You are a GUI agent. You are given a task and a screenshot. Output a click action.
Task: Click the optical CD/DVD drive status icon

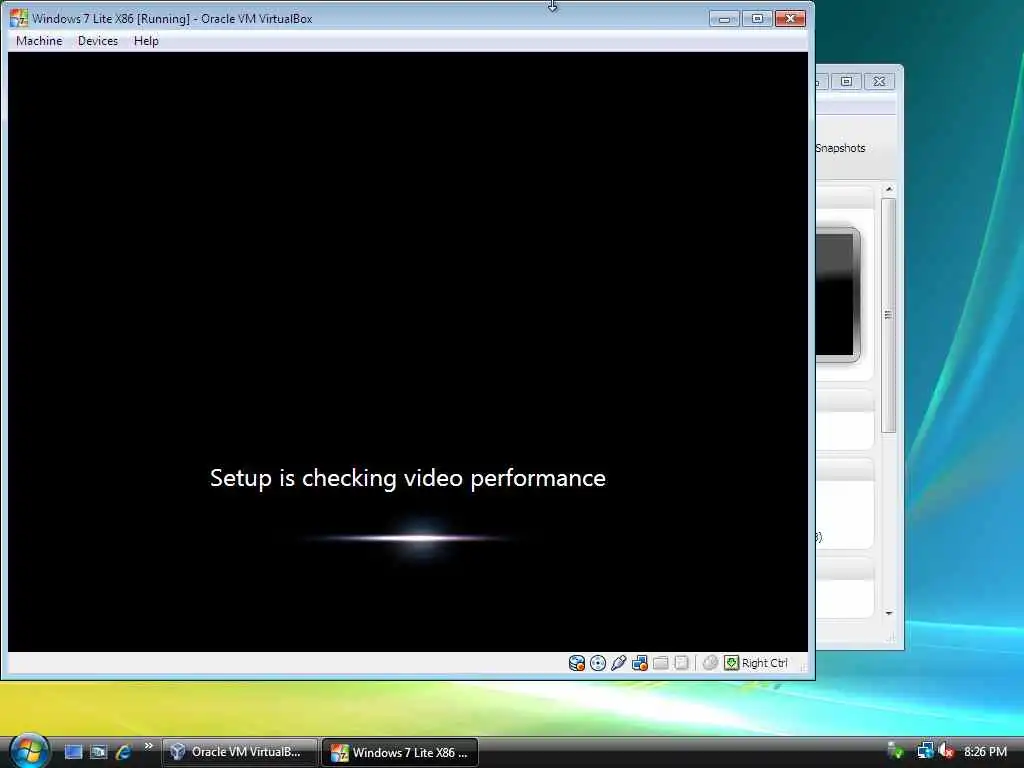(598, 663)
